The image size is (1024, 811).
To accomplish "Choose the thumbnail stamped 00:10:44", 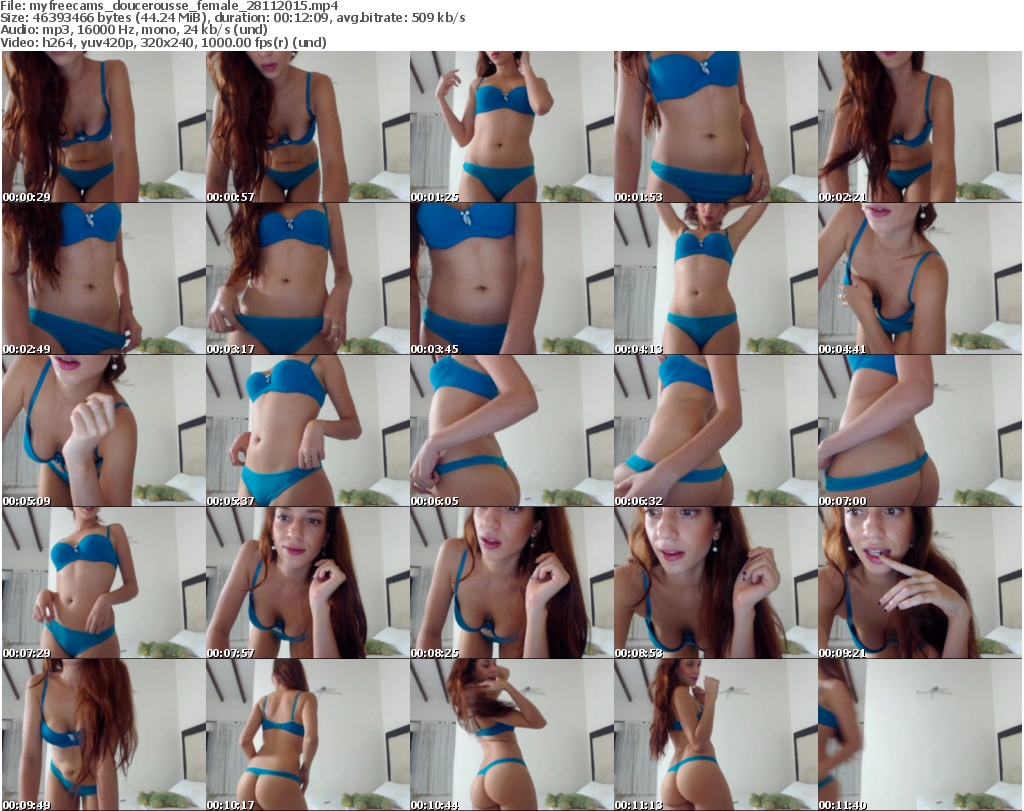I will 511,735.
